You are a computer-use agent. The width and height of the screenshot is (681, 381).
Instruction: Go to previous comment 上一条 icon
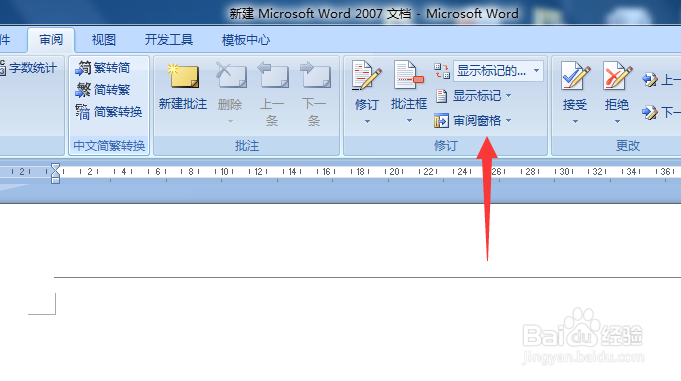tap(273, 75)
